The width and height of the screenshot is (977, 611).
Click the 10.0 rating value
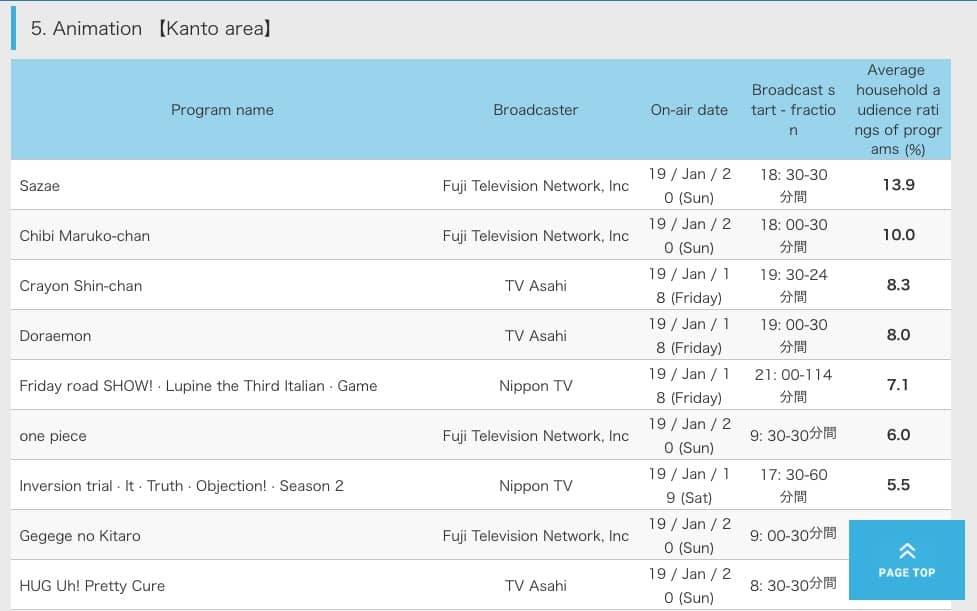(898, 235)
